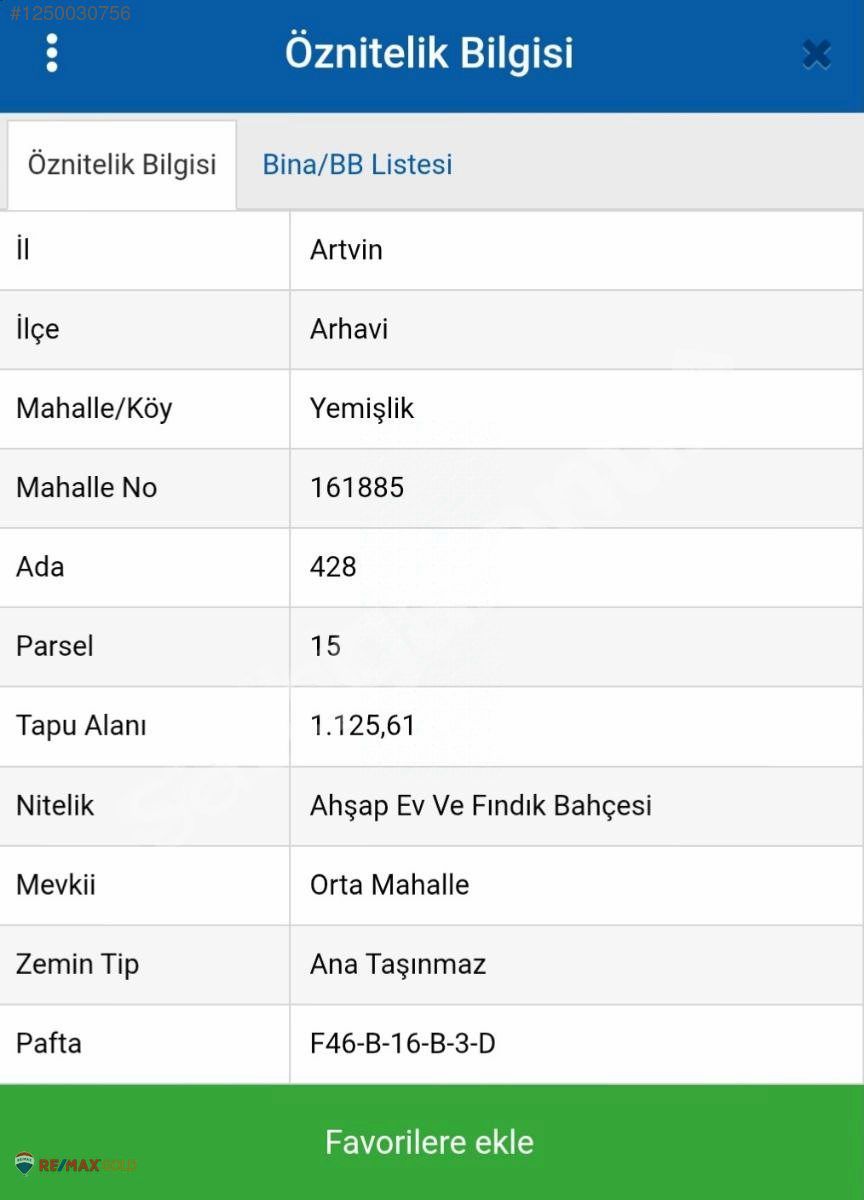Open the three-dot options menu
This screenshot has height=1200, width=864.
click(x=52, y=53)
